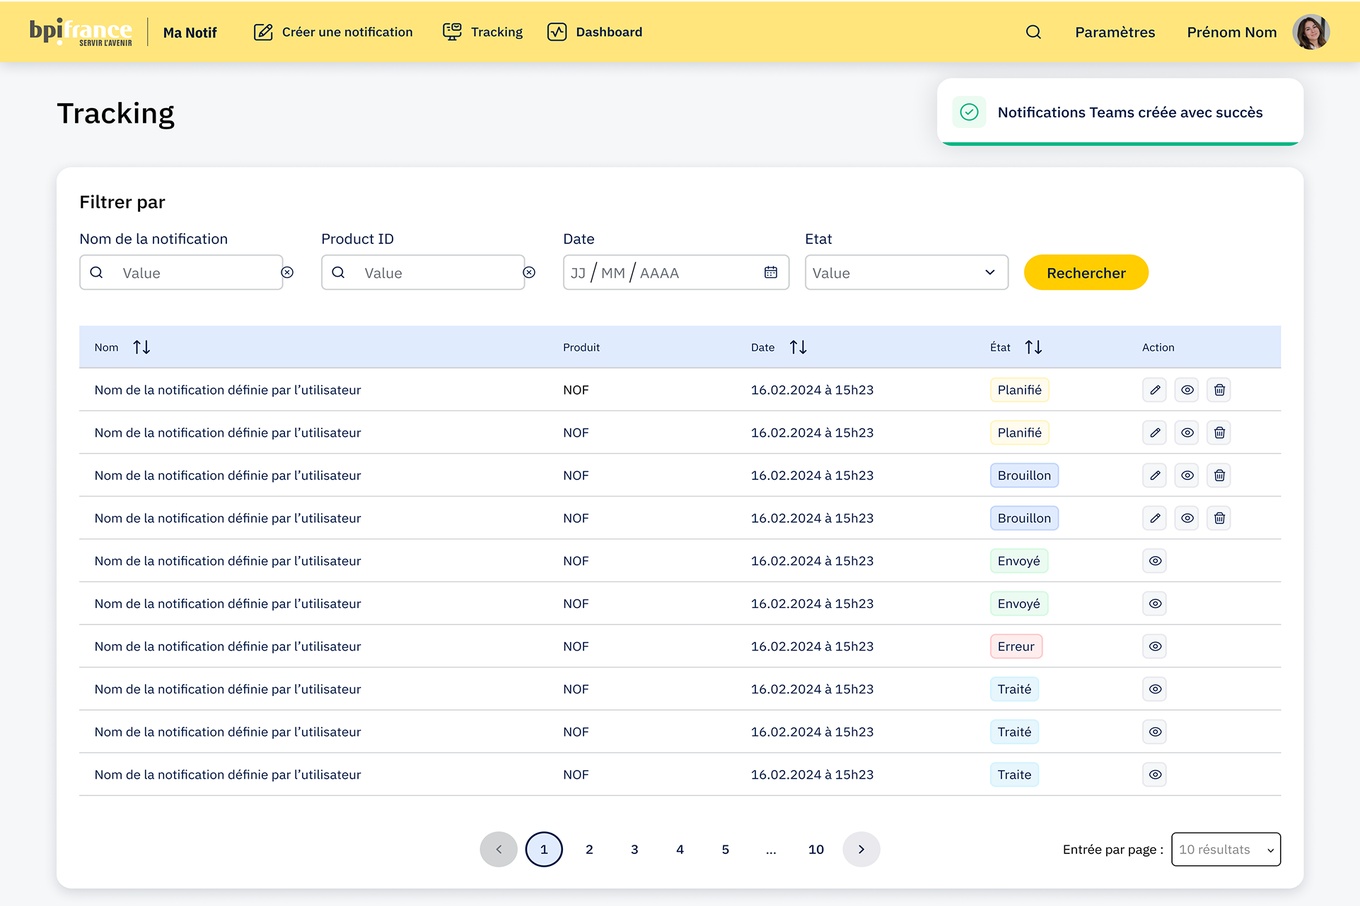
Task: Delete the first Brouillon notification
Action: pyautogui.click(x=1219, y=475)
